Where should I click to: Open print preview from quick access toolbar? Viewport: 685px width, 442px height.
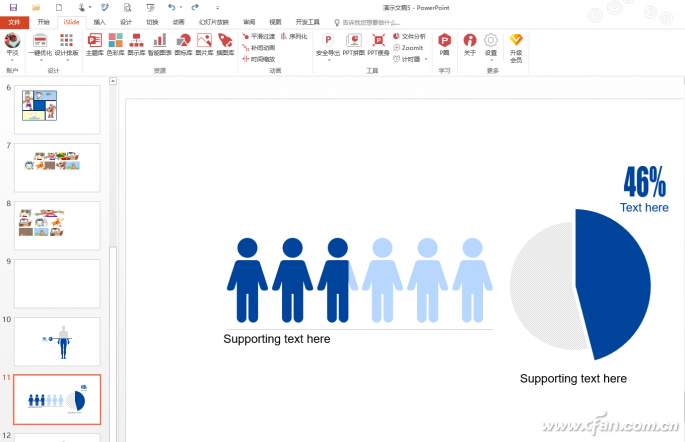pyautogui.click(x=127, y=7)
